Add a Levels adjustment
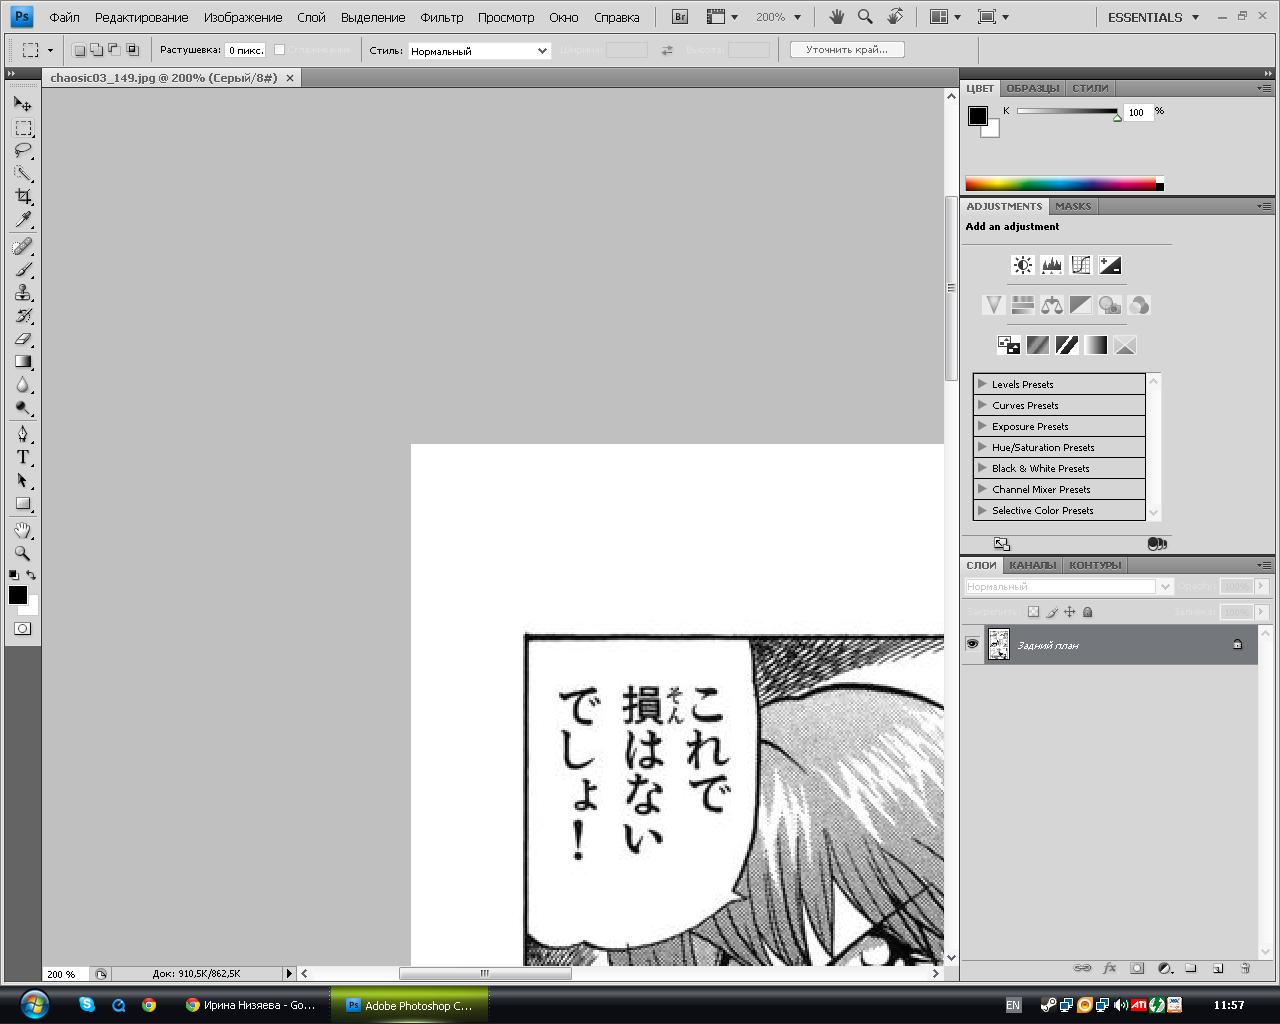Image resolution: width=1280 pixels, height=1024 pixels. coord(1051,265)
